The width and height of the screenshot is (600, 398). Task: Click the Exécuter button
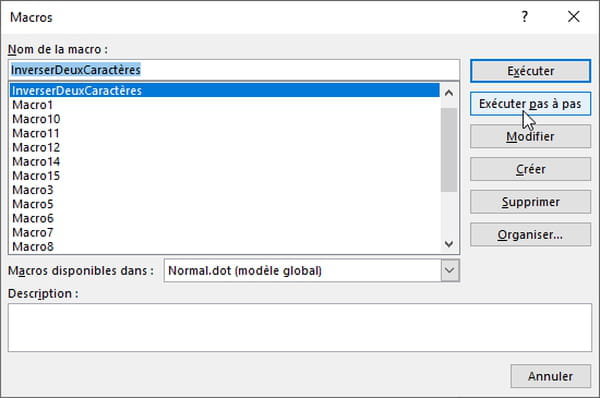[530, 71]
